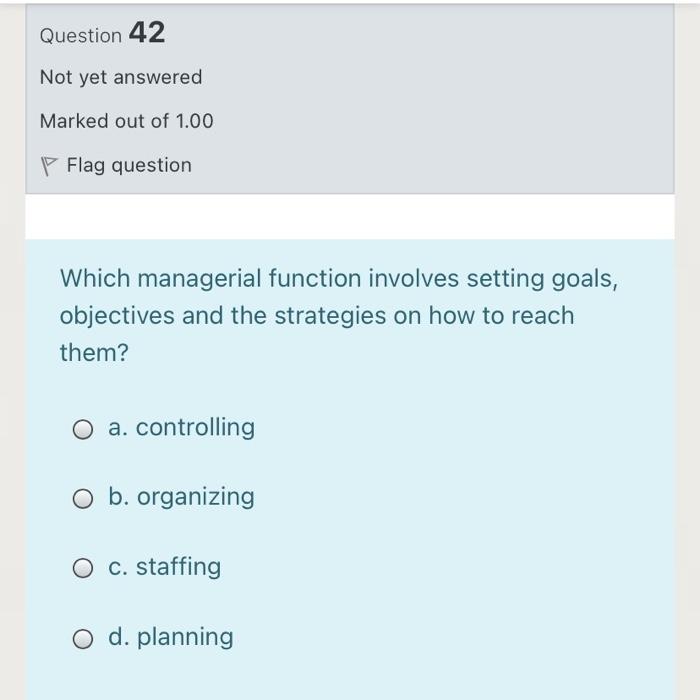This screenshot has height=700, width=700.
Task: Mark the radio button for d. planning
Action: [83, 639]
